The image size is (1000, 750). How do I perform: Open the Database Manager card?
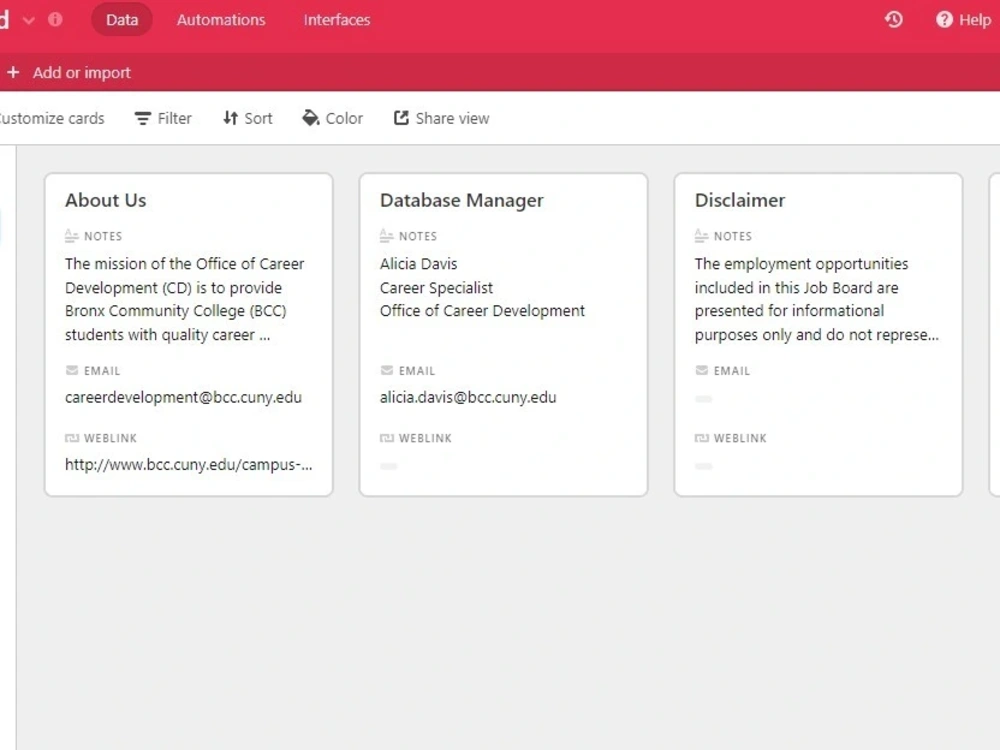[503, 334]
